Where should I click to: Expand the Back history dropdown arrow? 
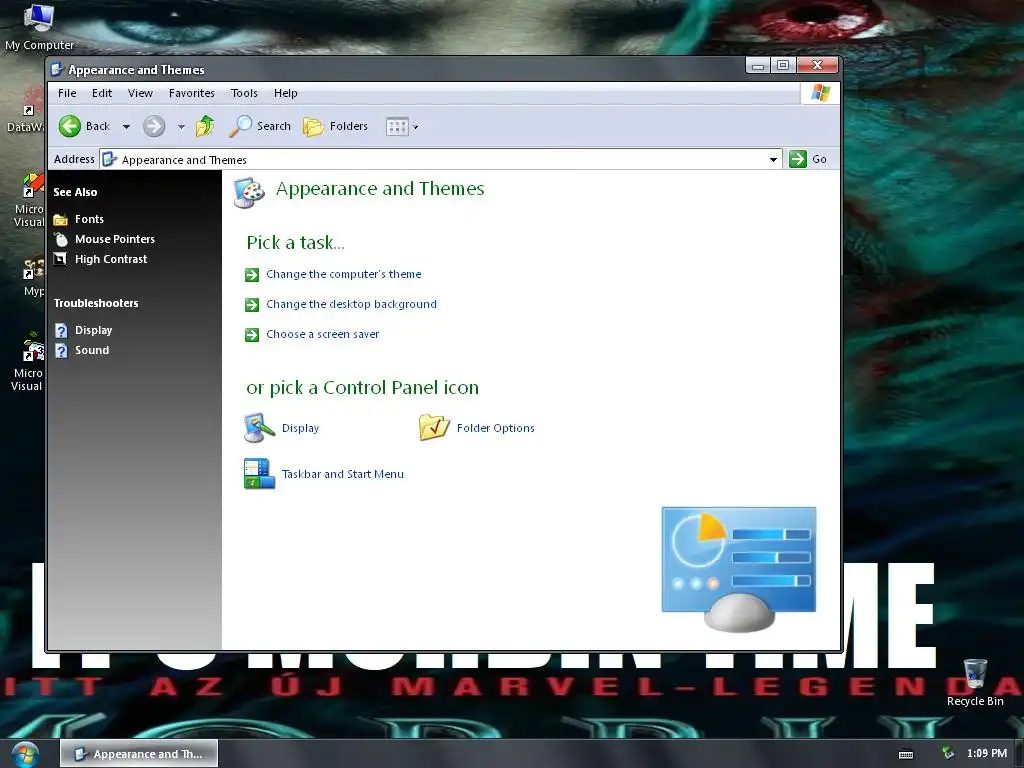(126, 127)
